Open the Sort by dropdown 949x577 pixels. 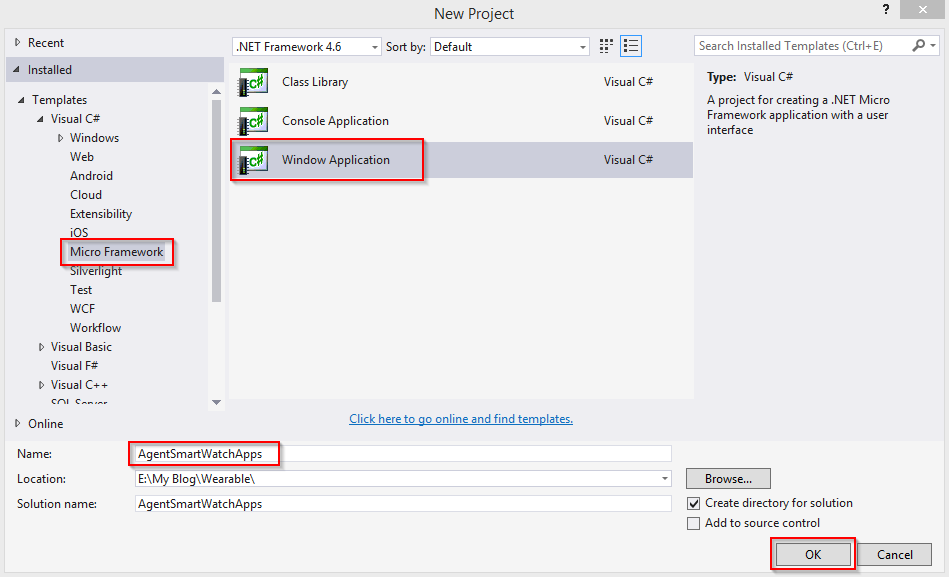583,47
